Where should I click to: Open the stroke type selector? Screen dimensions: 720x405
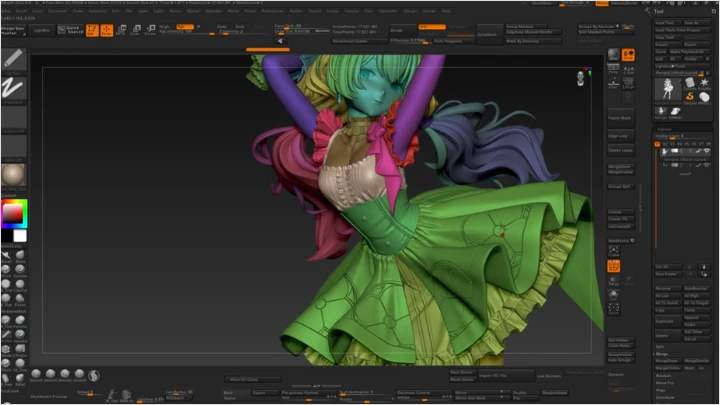click(14, 88)
